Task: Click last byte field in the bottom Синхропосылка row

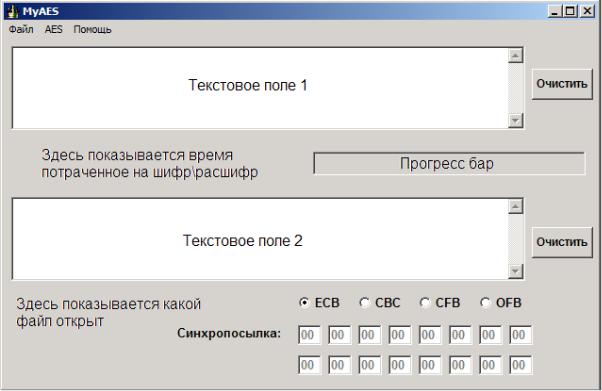Action: click(521, 365)
